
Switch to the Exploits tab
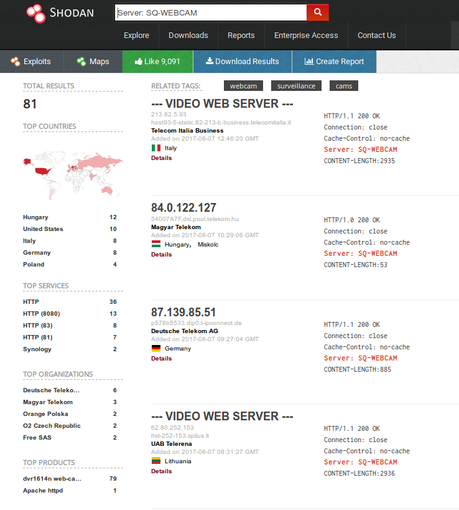pyautogui.click(x=32, y=61)
